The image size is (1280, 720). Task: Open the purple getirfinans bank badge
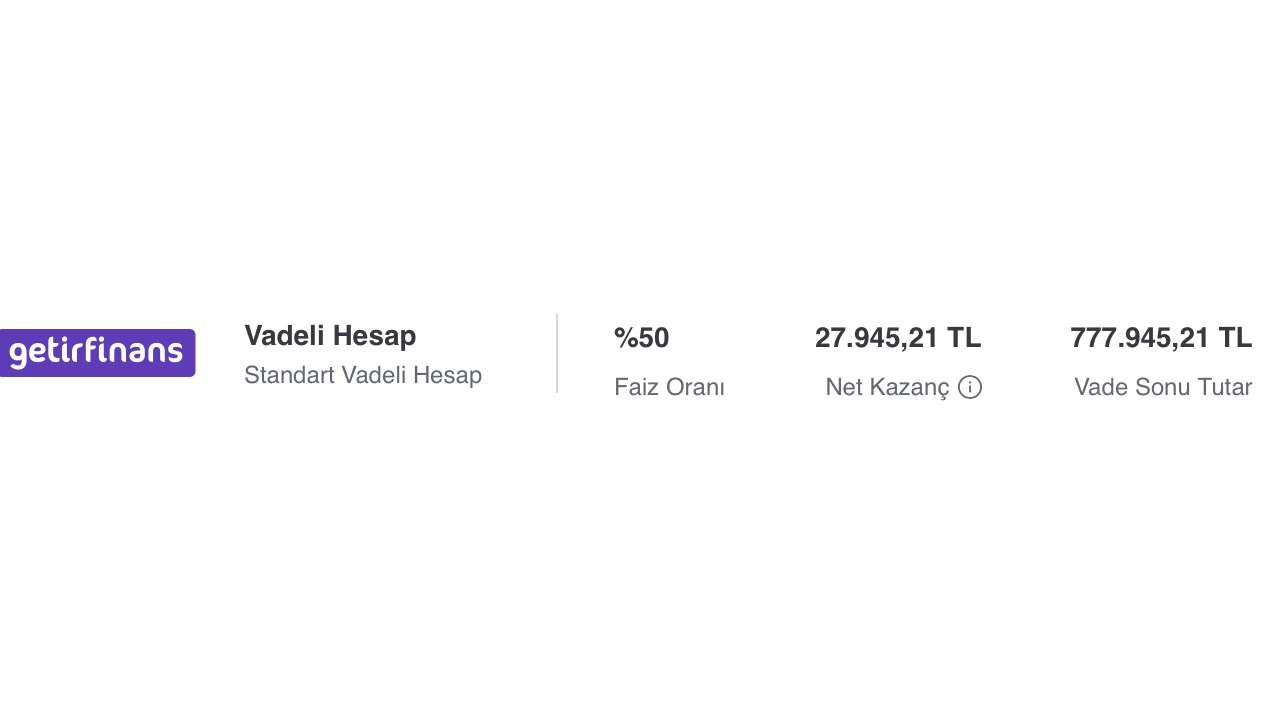(97, 353)
